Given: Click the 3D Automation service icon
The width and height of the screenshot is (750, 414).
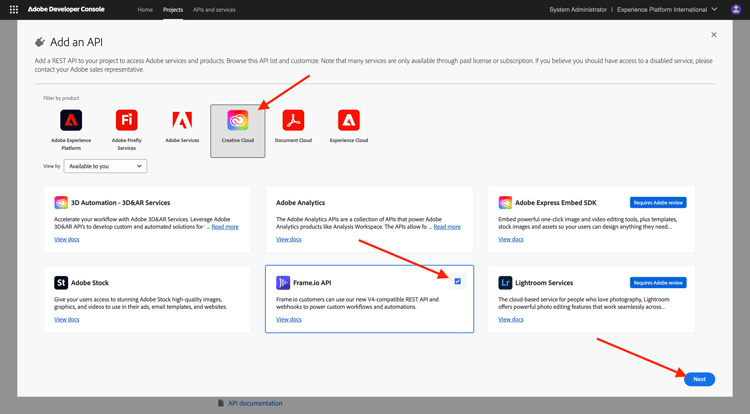Looking at the screenshot, I should 61,203.
